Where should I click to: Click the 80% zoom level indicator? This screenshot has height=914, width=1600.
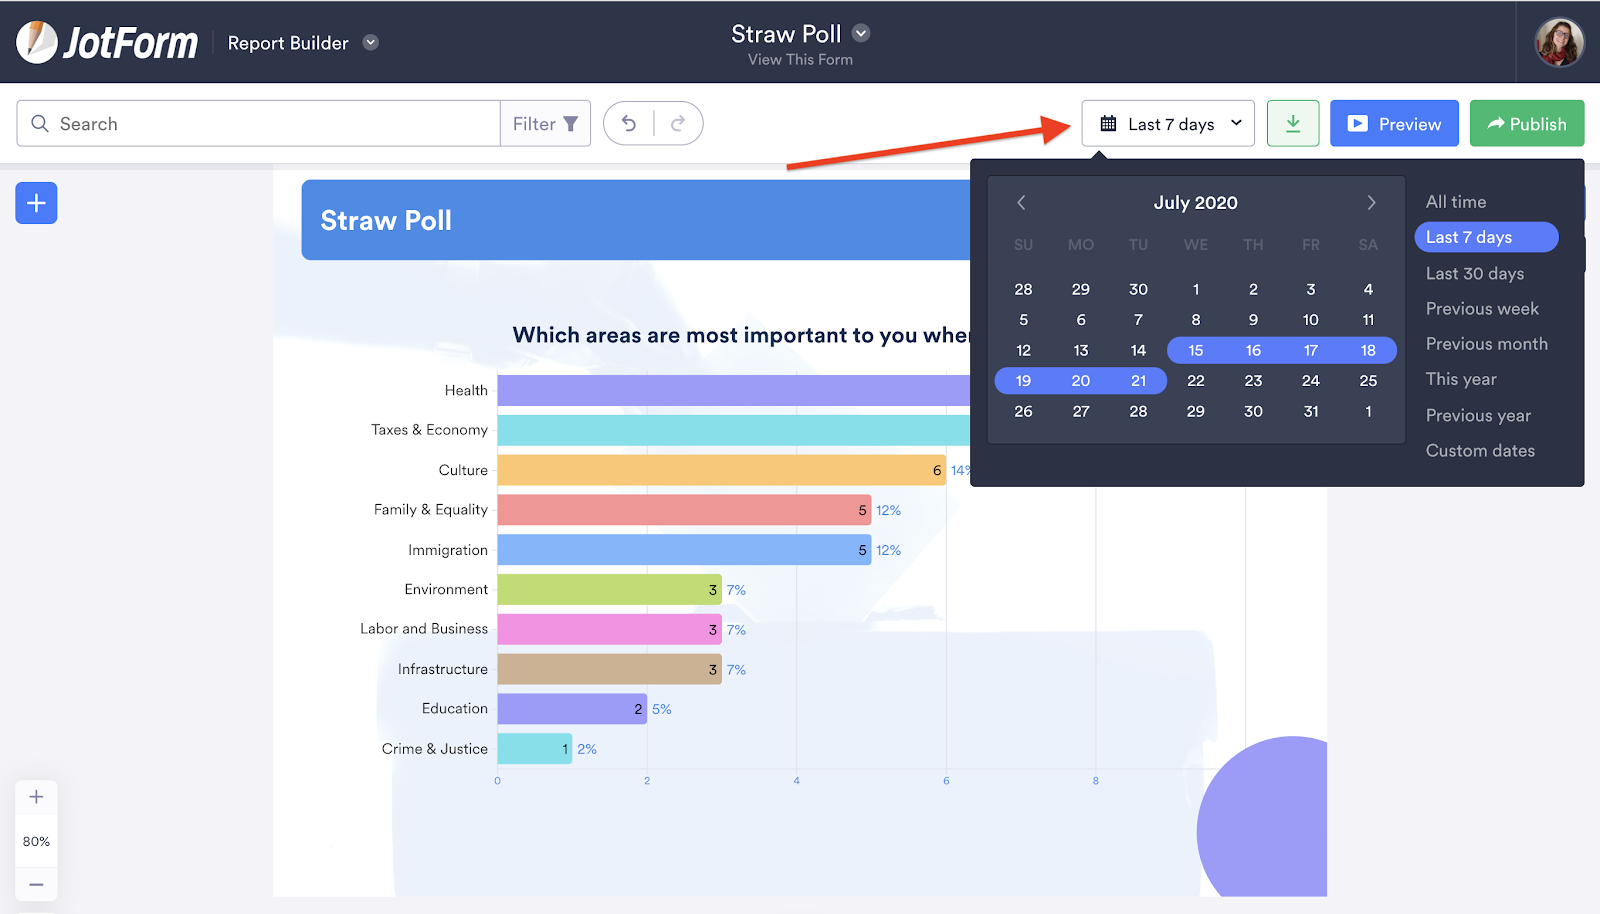(36, 841)
